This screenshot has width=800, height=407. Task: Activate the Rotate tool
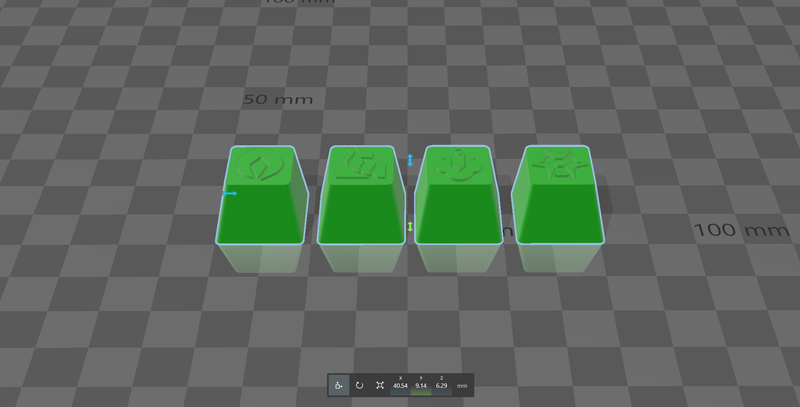(x=359, y=385)
